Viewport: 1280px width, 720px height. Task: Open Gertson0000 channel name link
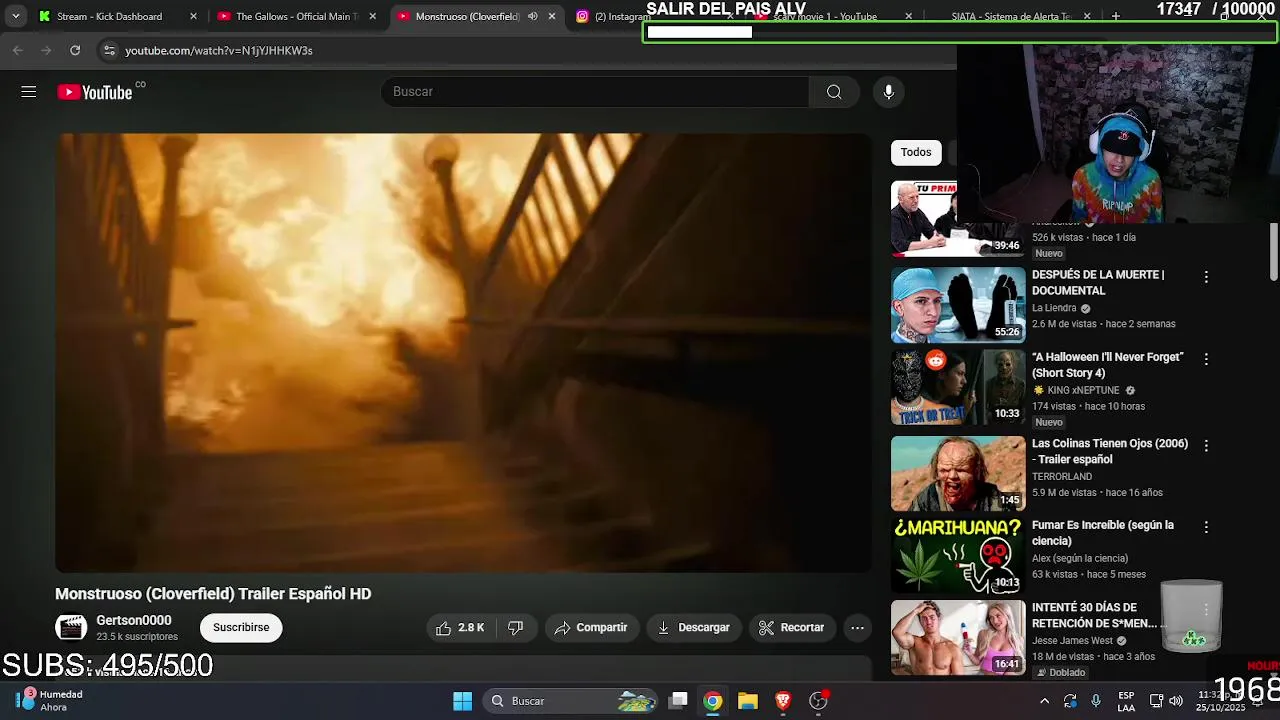[134, 620]
